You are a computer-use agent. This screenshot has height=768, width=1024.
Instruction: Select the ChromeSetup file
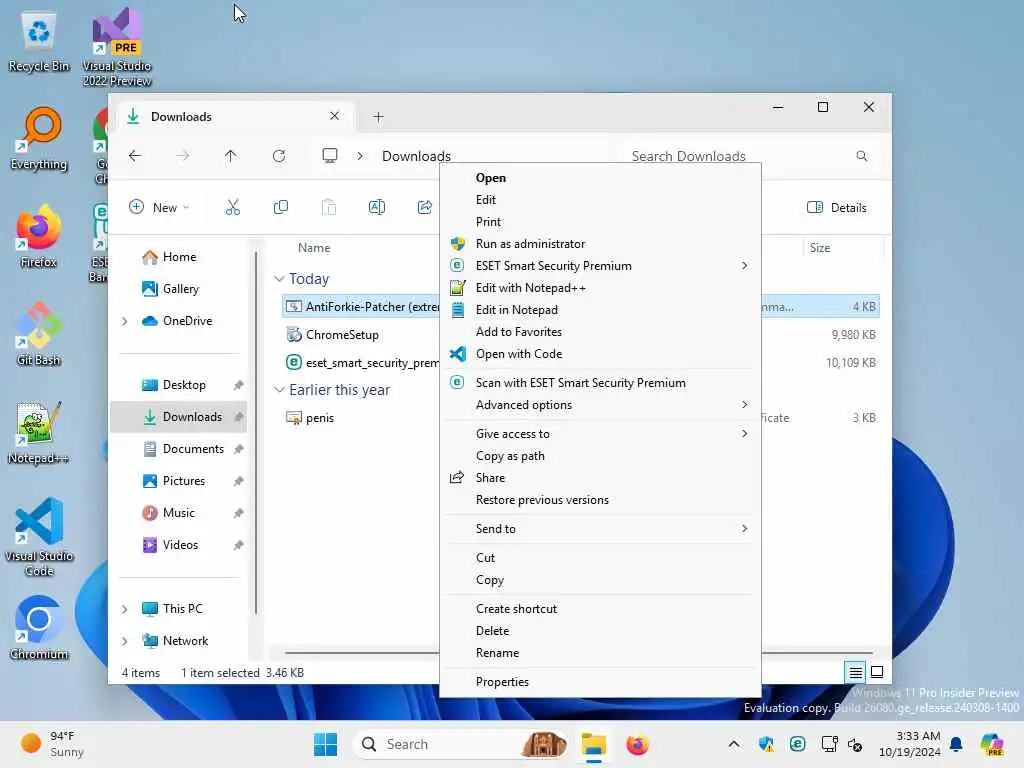[342, 335]
